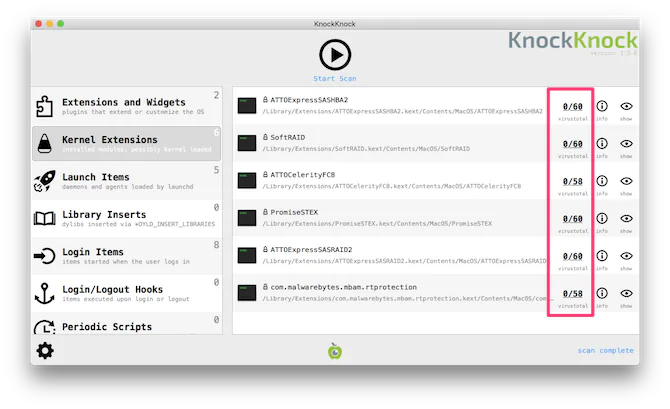Screen dimensions: 670x409
Task: Click the SoftRAID file thumbnail
Action: click(247, 143)
